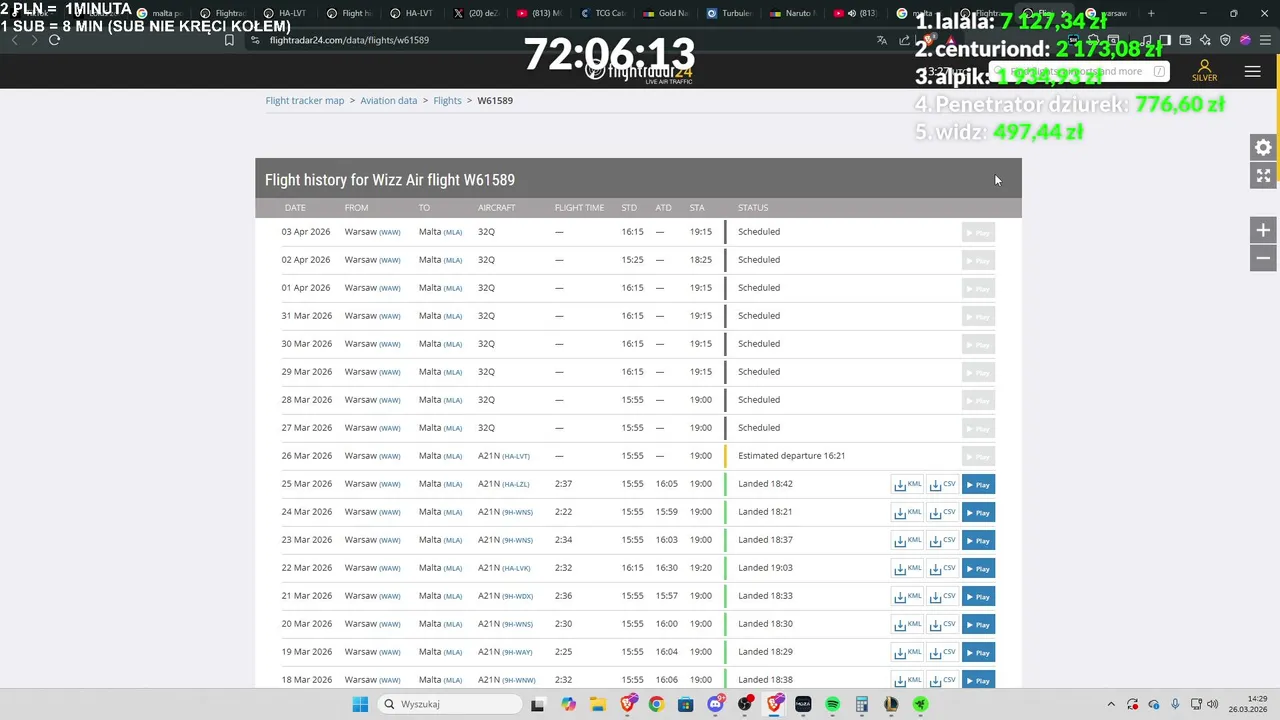The height and width of the screenshot is (720, 1280).
Task: Play the 21 Mar 2026 flight replay
Action: pyautogui.click(x=978, y=597)
